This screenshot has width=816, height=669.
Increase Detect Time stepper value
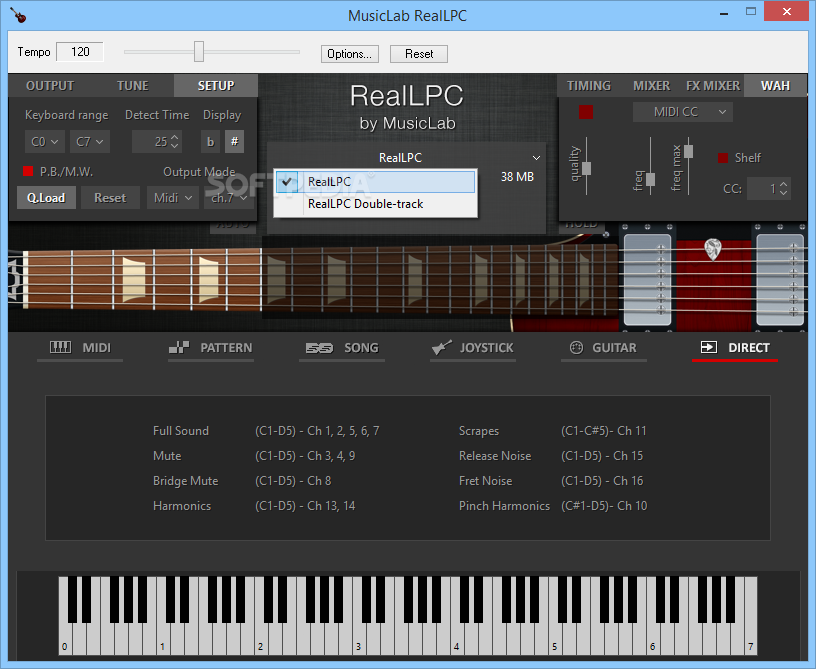[x=174, y=138]
